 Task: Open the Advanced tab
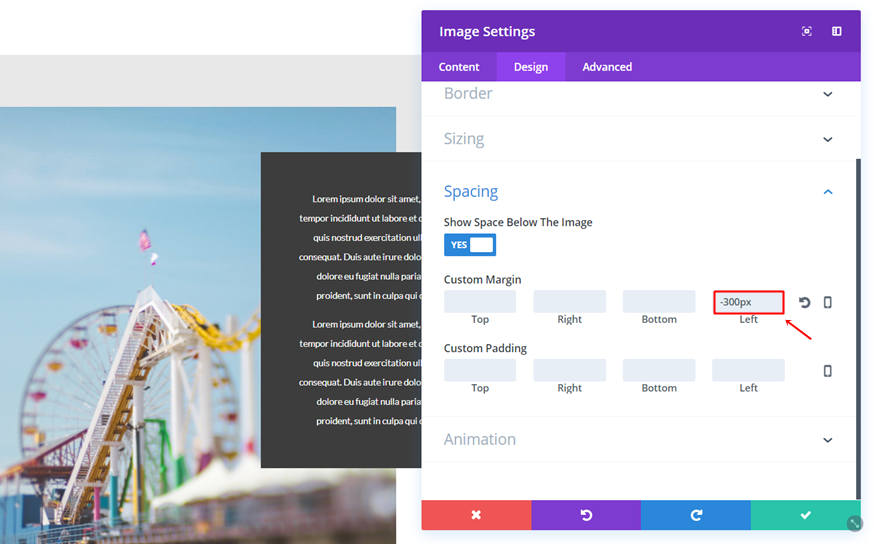point(607,67)
